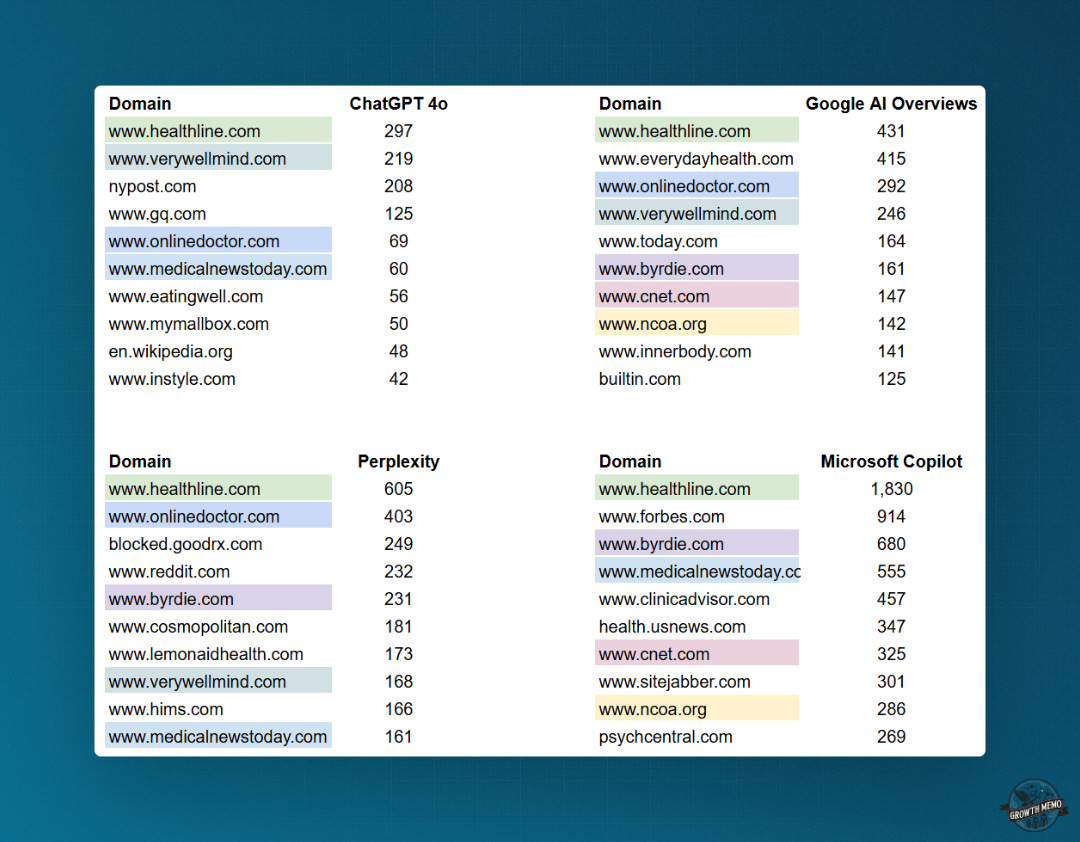Image resolution: width=1080 pixels, height=842 pixels.
Task: Select www.medicalnewstoday.com in the Perplexity table
Action: 218,737
